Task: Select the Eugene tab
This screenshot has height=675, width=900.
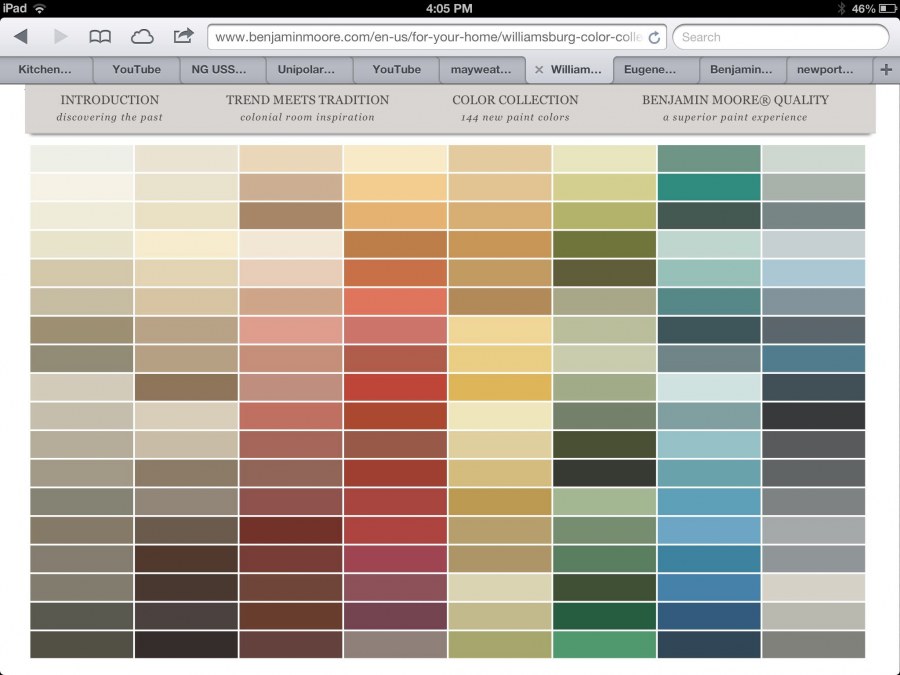Action: click(x=652, y=70)
